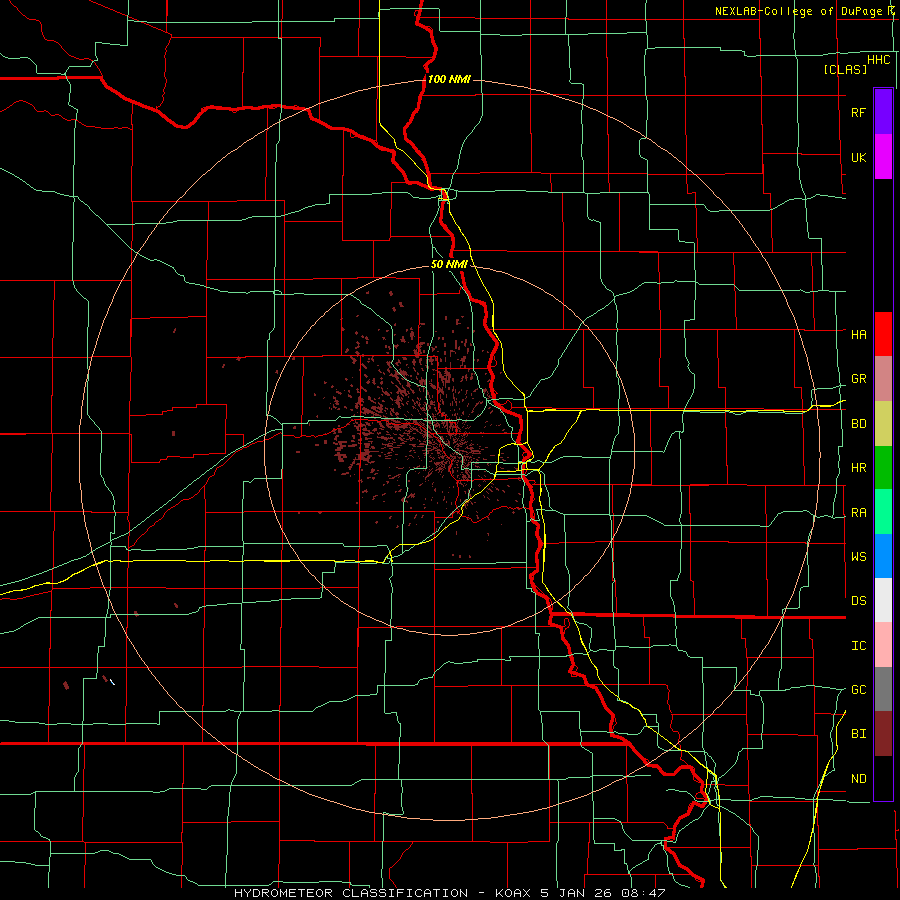The width and height of the screenshot is (900, 900).
Task: Click the gray GC legend swatch
Action: tap(883, 689)
